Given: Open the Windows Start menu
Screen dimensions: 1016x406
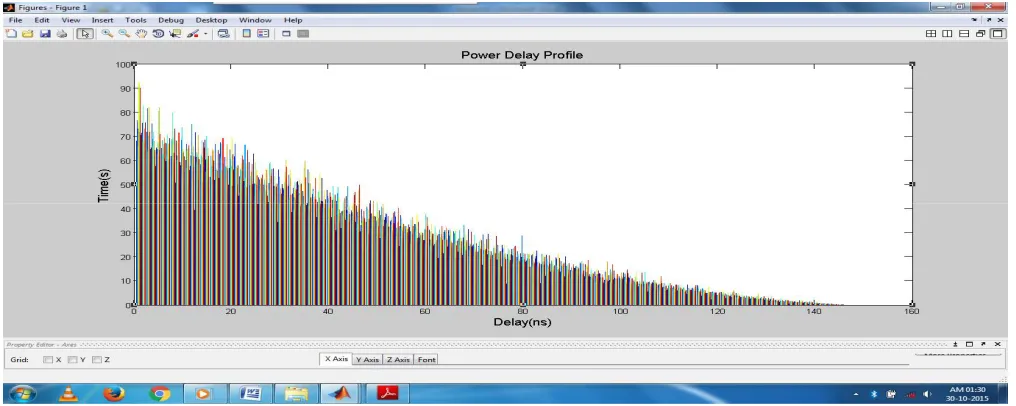Looking at the screenshot, I should point(23,393).
